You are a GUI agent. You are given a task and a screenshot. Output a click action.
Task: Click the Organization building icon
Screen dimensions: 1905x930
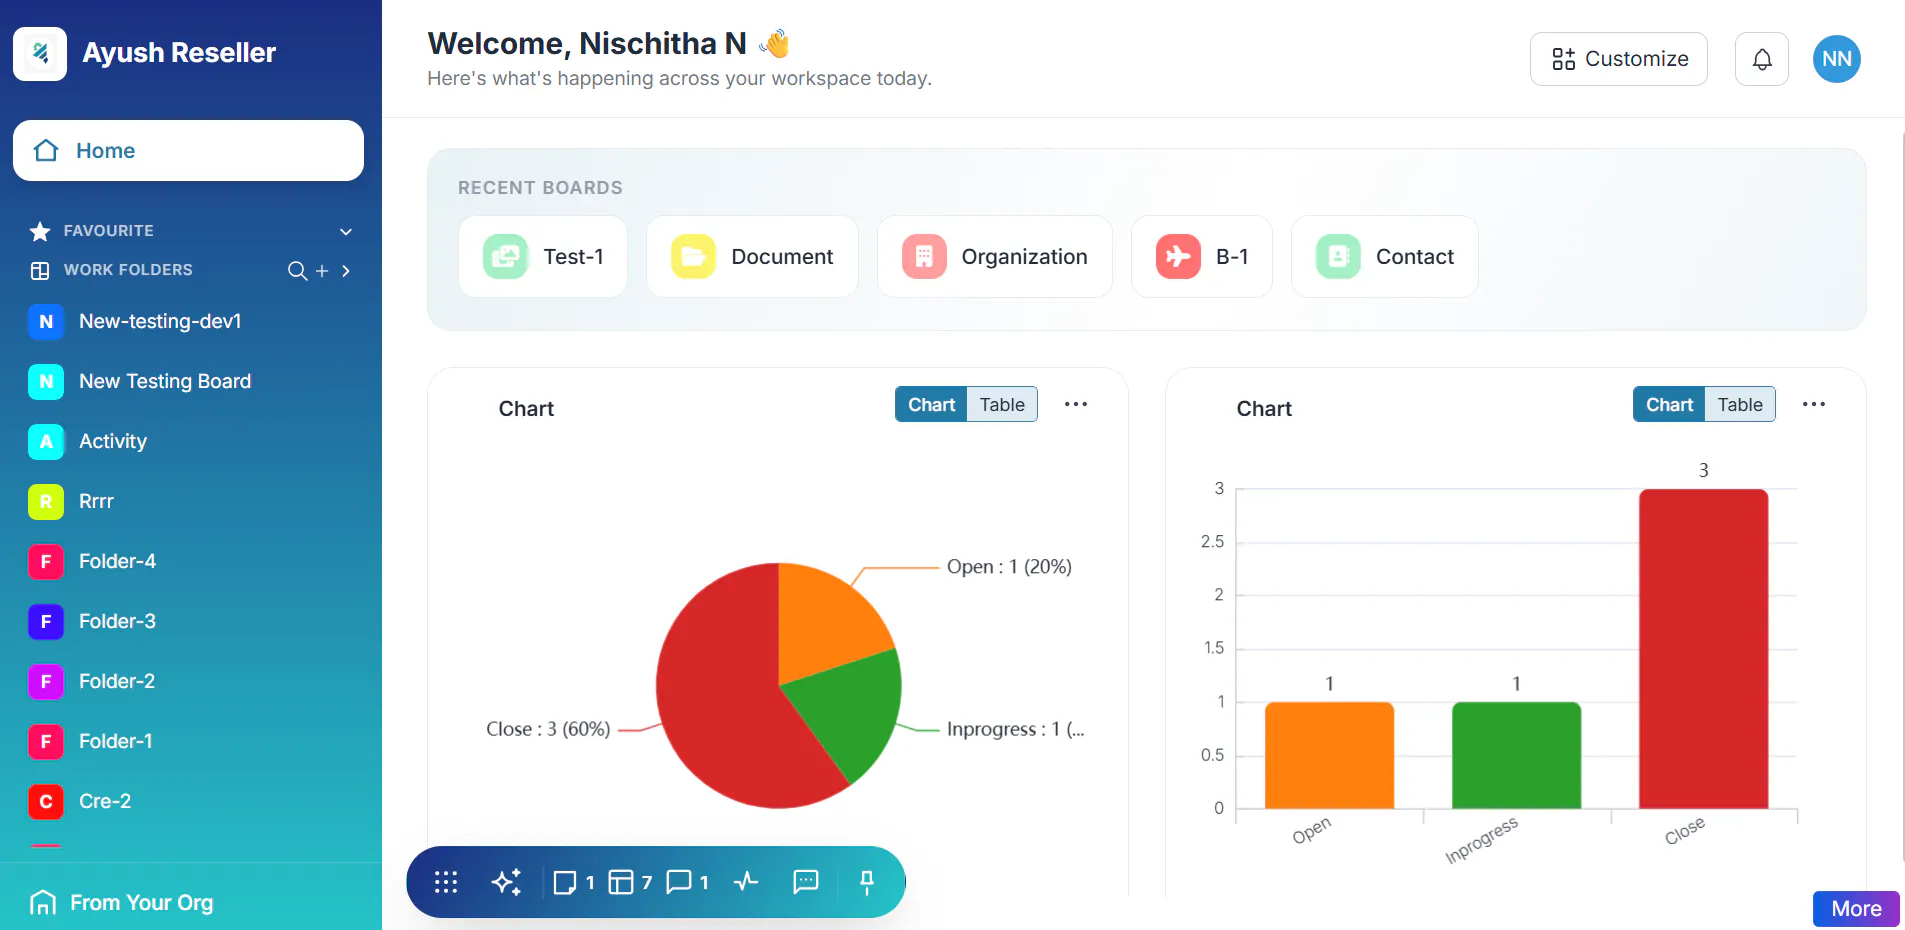pyautogui.click(x=924, y=257)
